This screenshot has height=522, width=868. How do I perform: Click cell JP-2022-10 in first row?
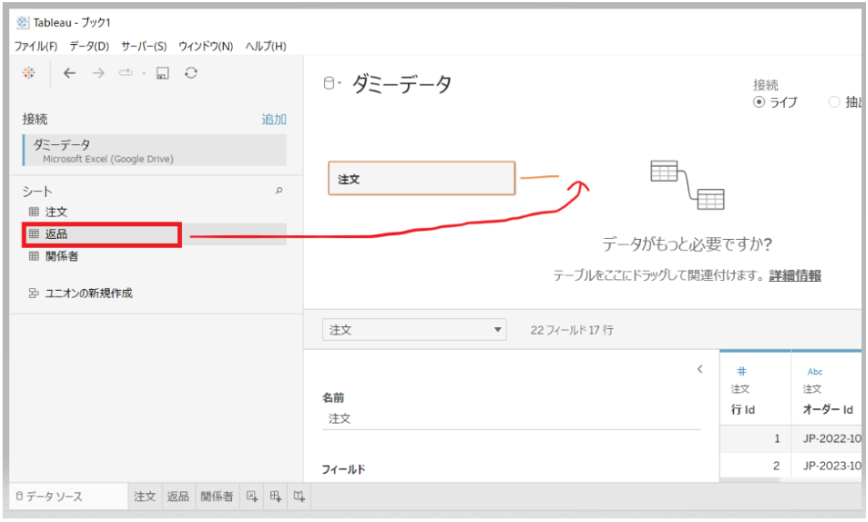pyautogui.click(x=831, y=439)
